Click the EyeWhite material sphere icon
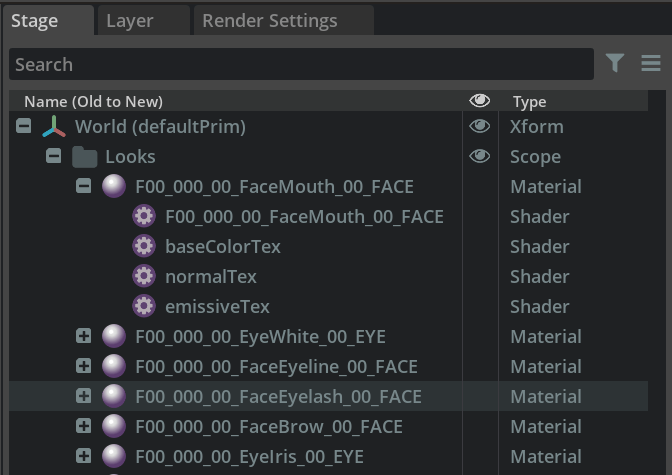This screenshot has width=672, height=475. click(x=114, y=337)
